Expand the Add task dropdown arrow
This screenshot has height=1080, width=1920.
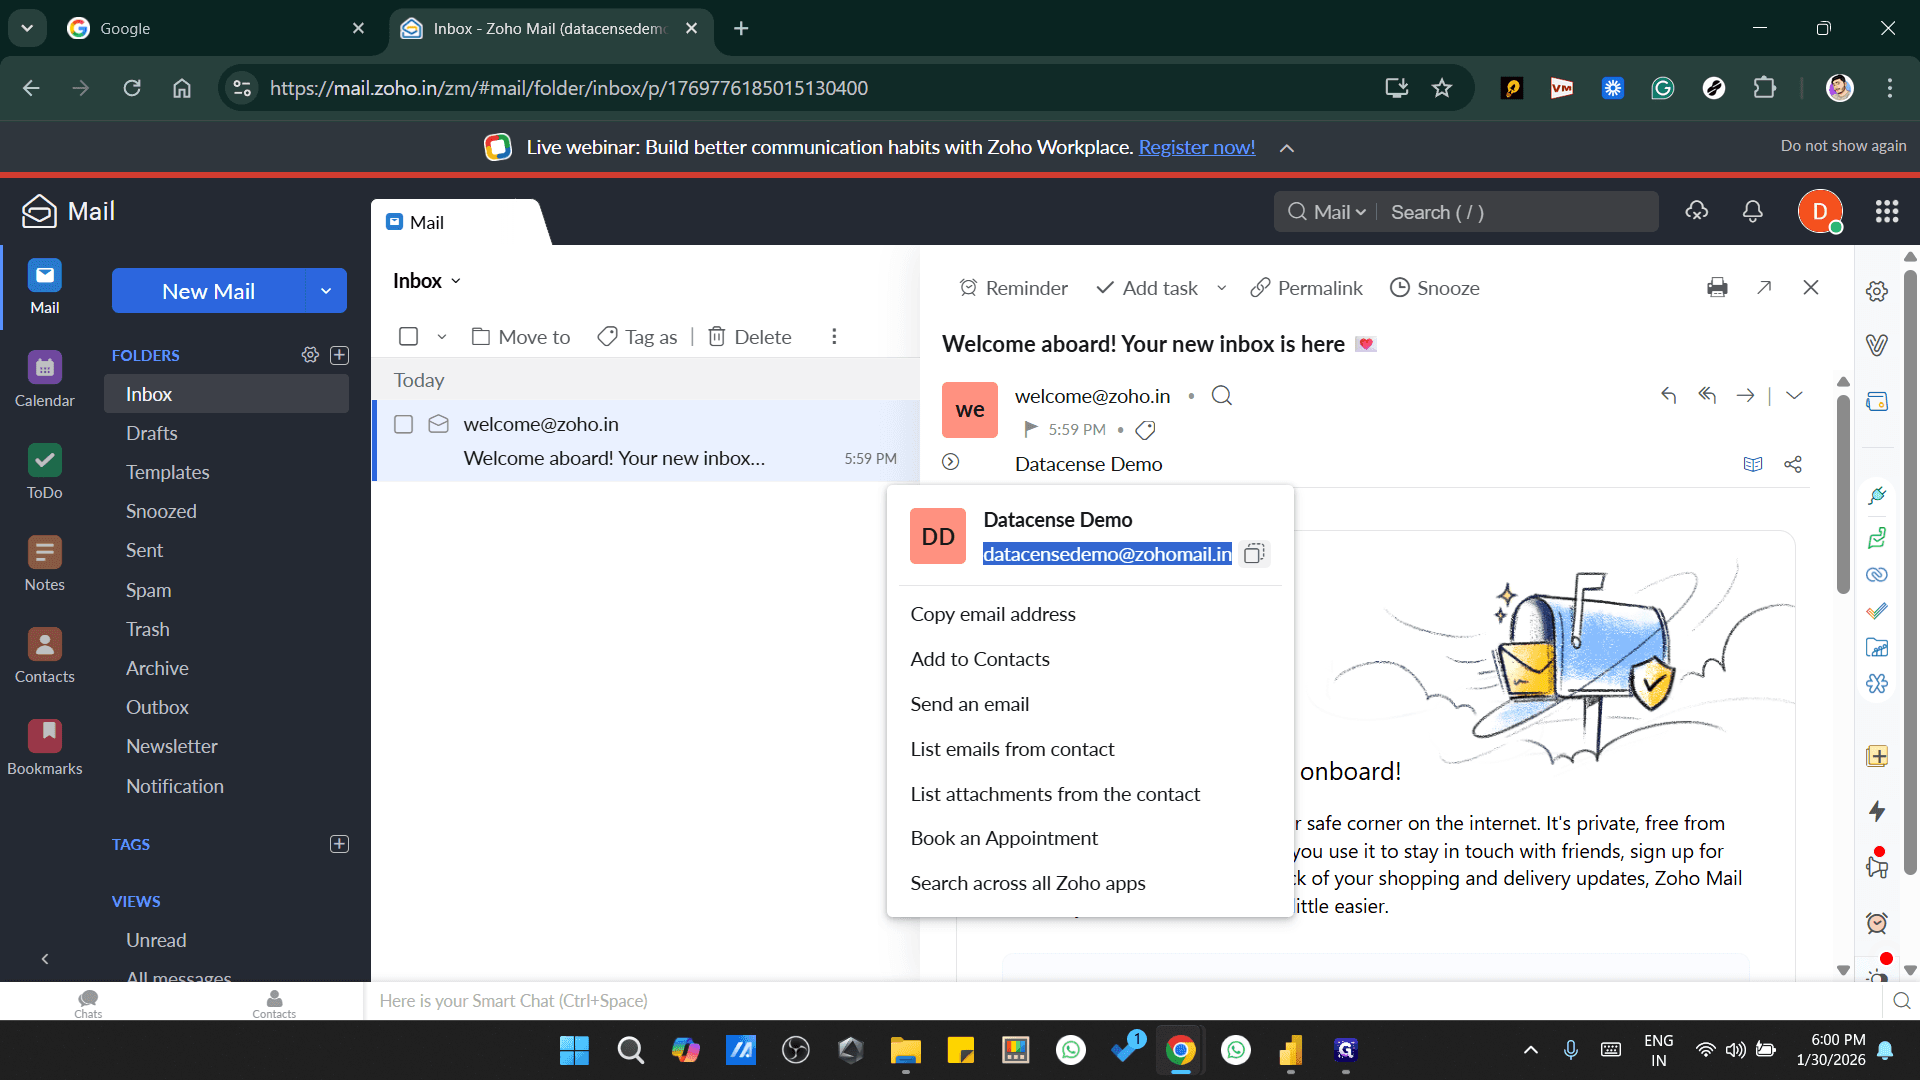(x=1221, y=288)
